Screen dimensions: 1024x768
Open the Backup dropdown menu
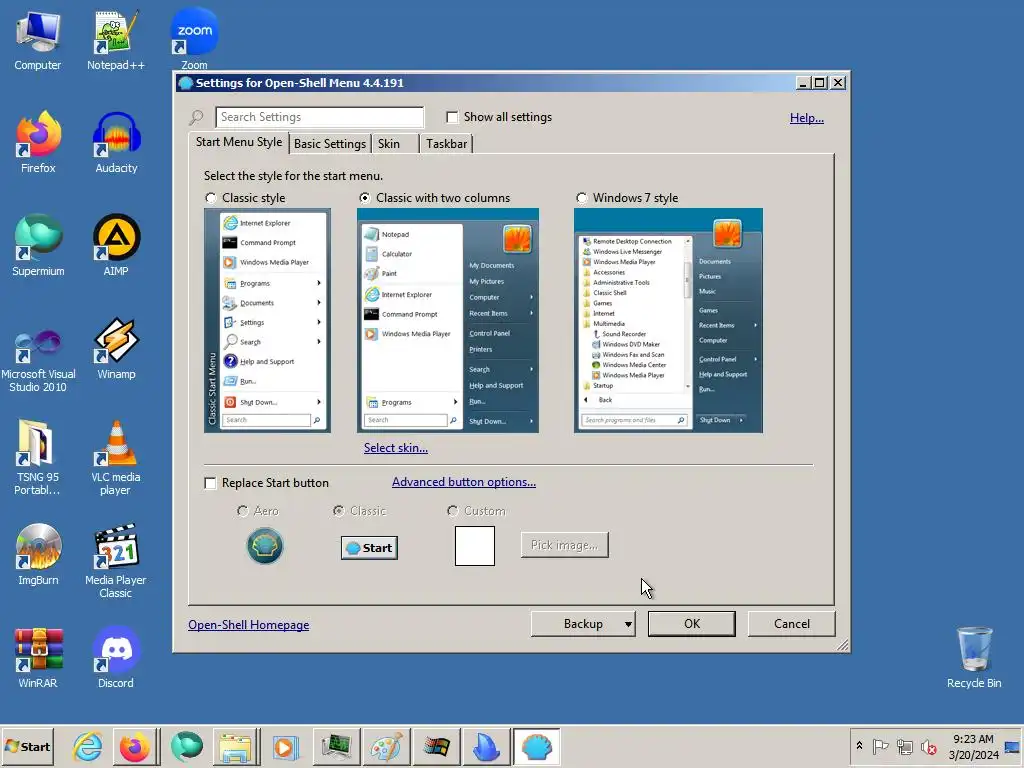(583, 624)
